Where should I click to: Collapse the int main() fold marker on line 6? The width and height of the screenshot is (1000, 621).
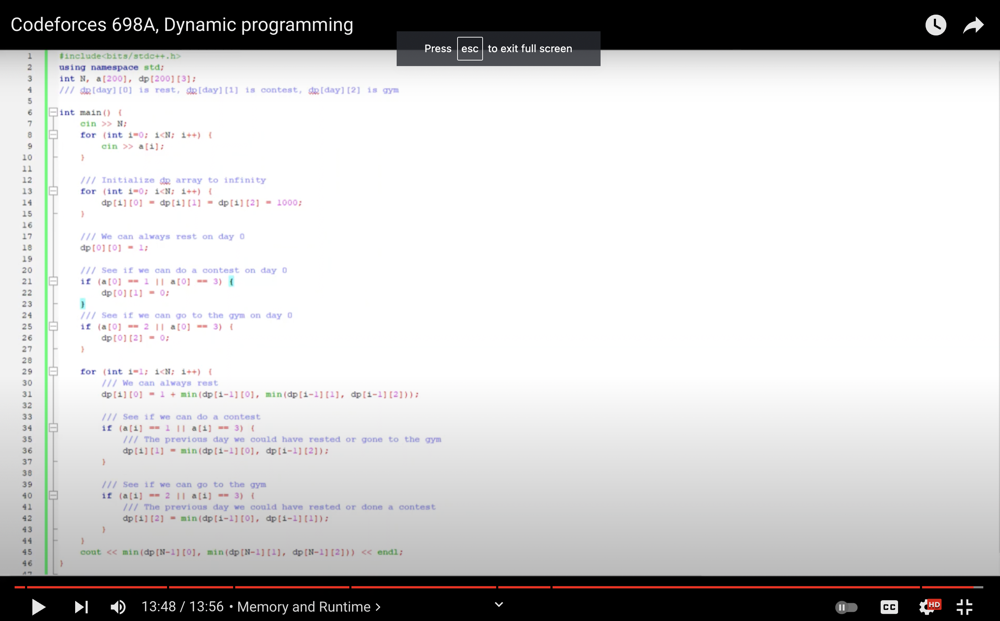pos(54,112)
